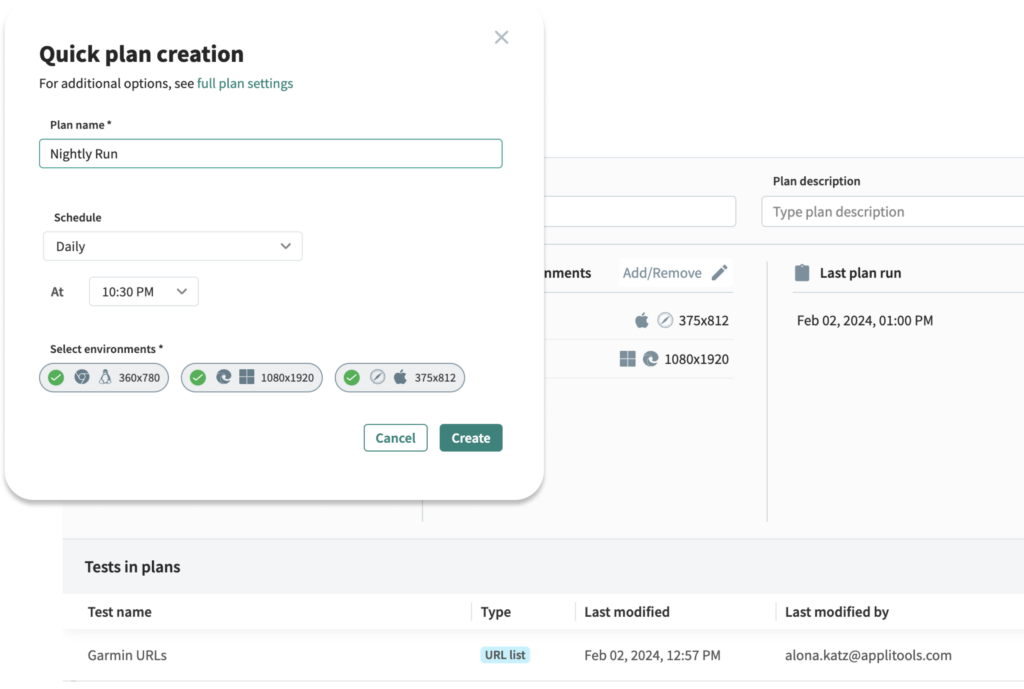Select the Chrome browser icon in 360x780 environment

81,377
